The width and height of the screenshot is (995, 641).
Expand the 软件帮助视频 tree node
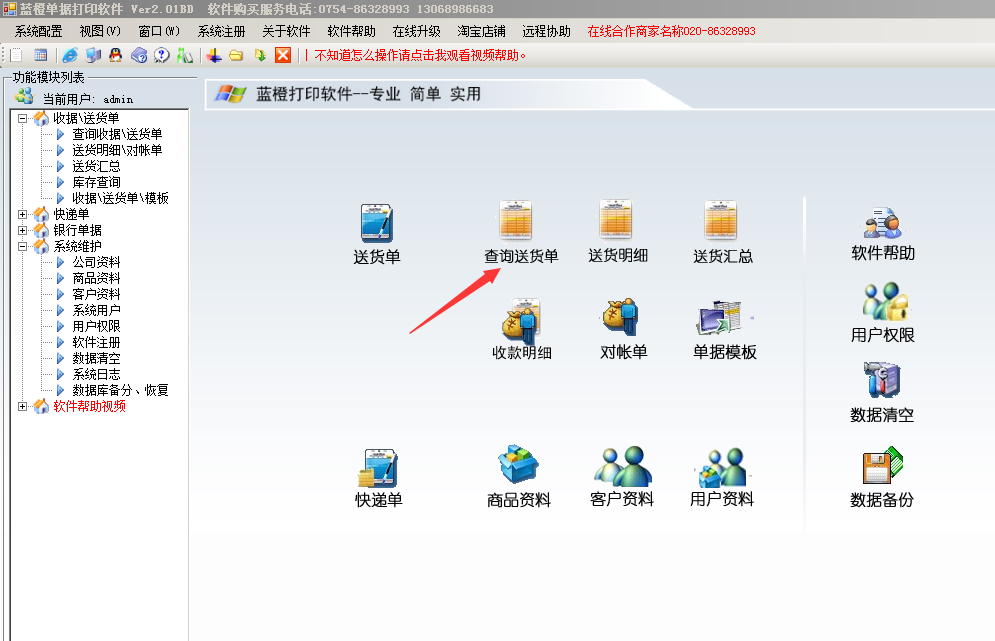pyautogui.click(x=22, y=406)
